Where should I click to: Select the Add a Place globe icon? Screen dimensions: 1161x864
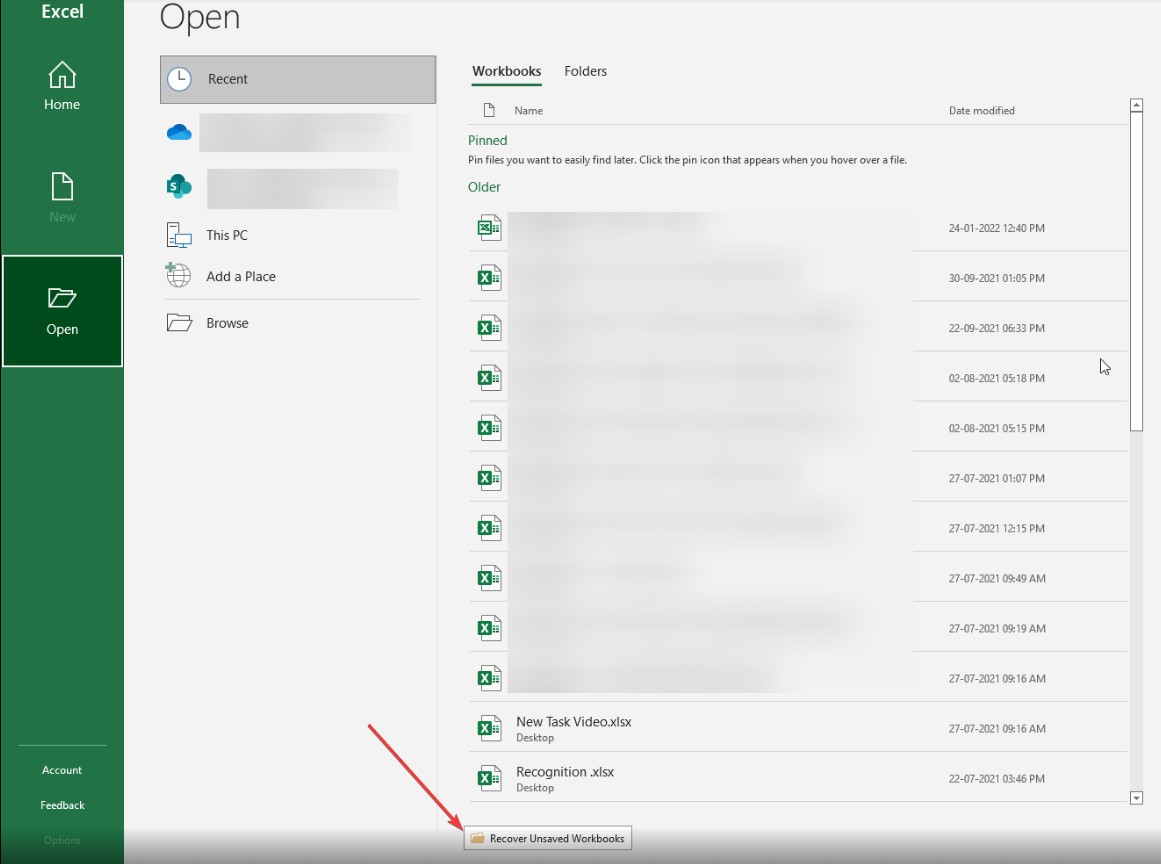click(178, 276)
